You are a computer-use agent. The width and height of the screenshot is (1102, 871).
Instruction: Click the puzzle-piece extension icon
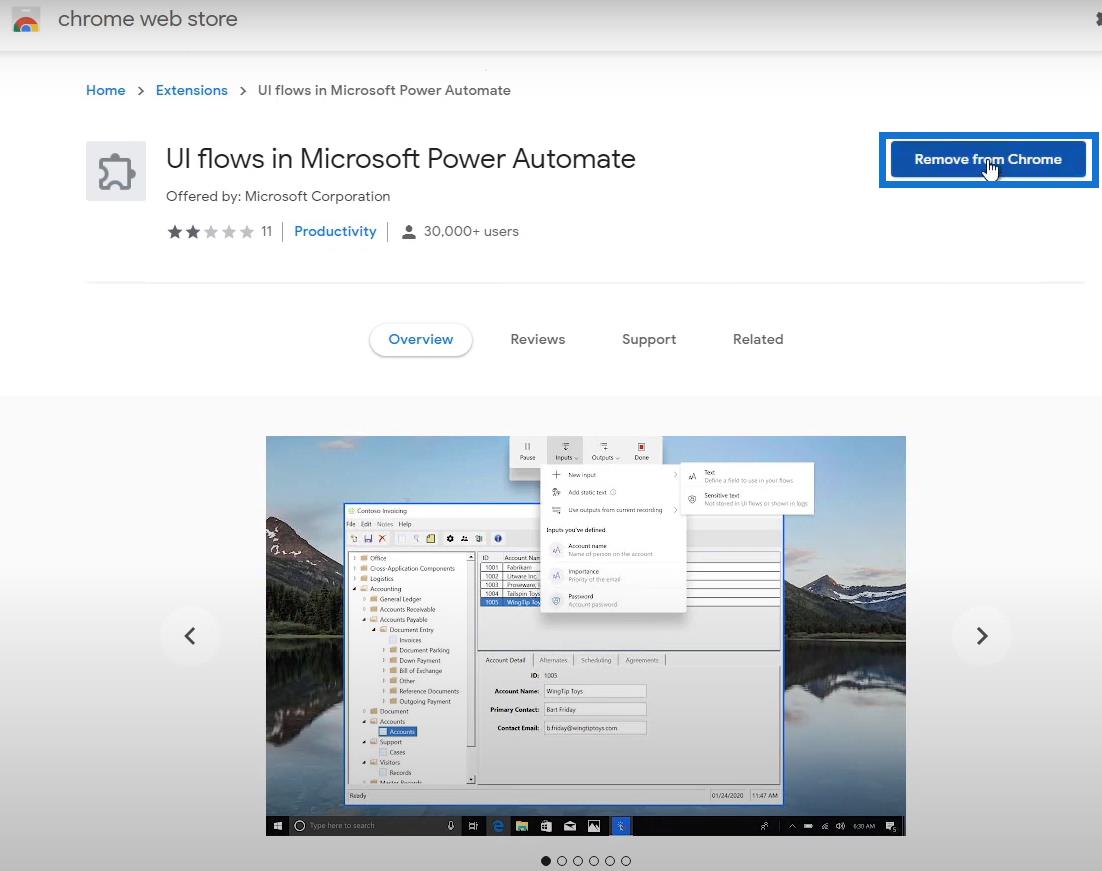pos(116,171)
